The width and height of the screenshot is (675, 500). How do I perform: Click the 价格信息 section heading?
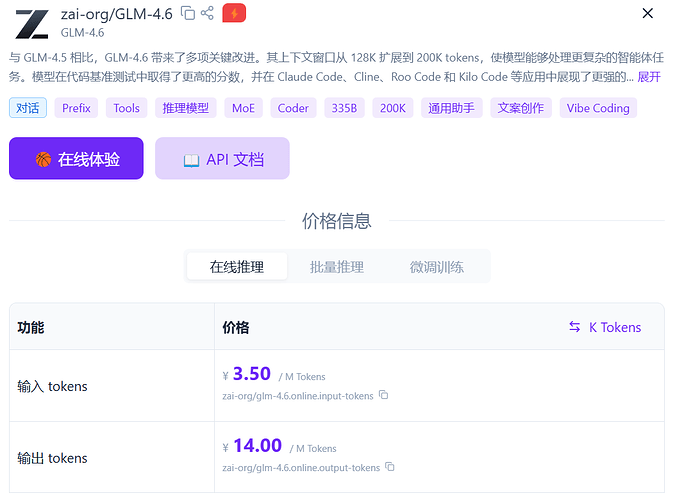[x=337, y=220]
